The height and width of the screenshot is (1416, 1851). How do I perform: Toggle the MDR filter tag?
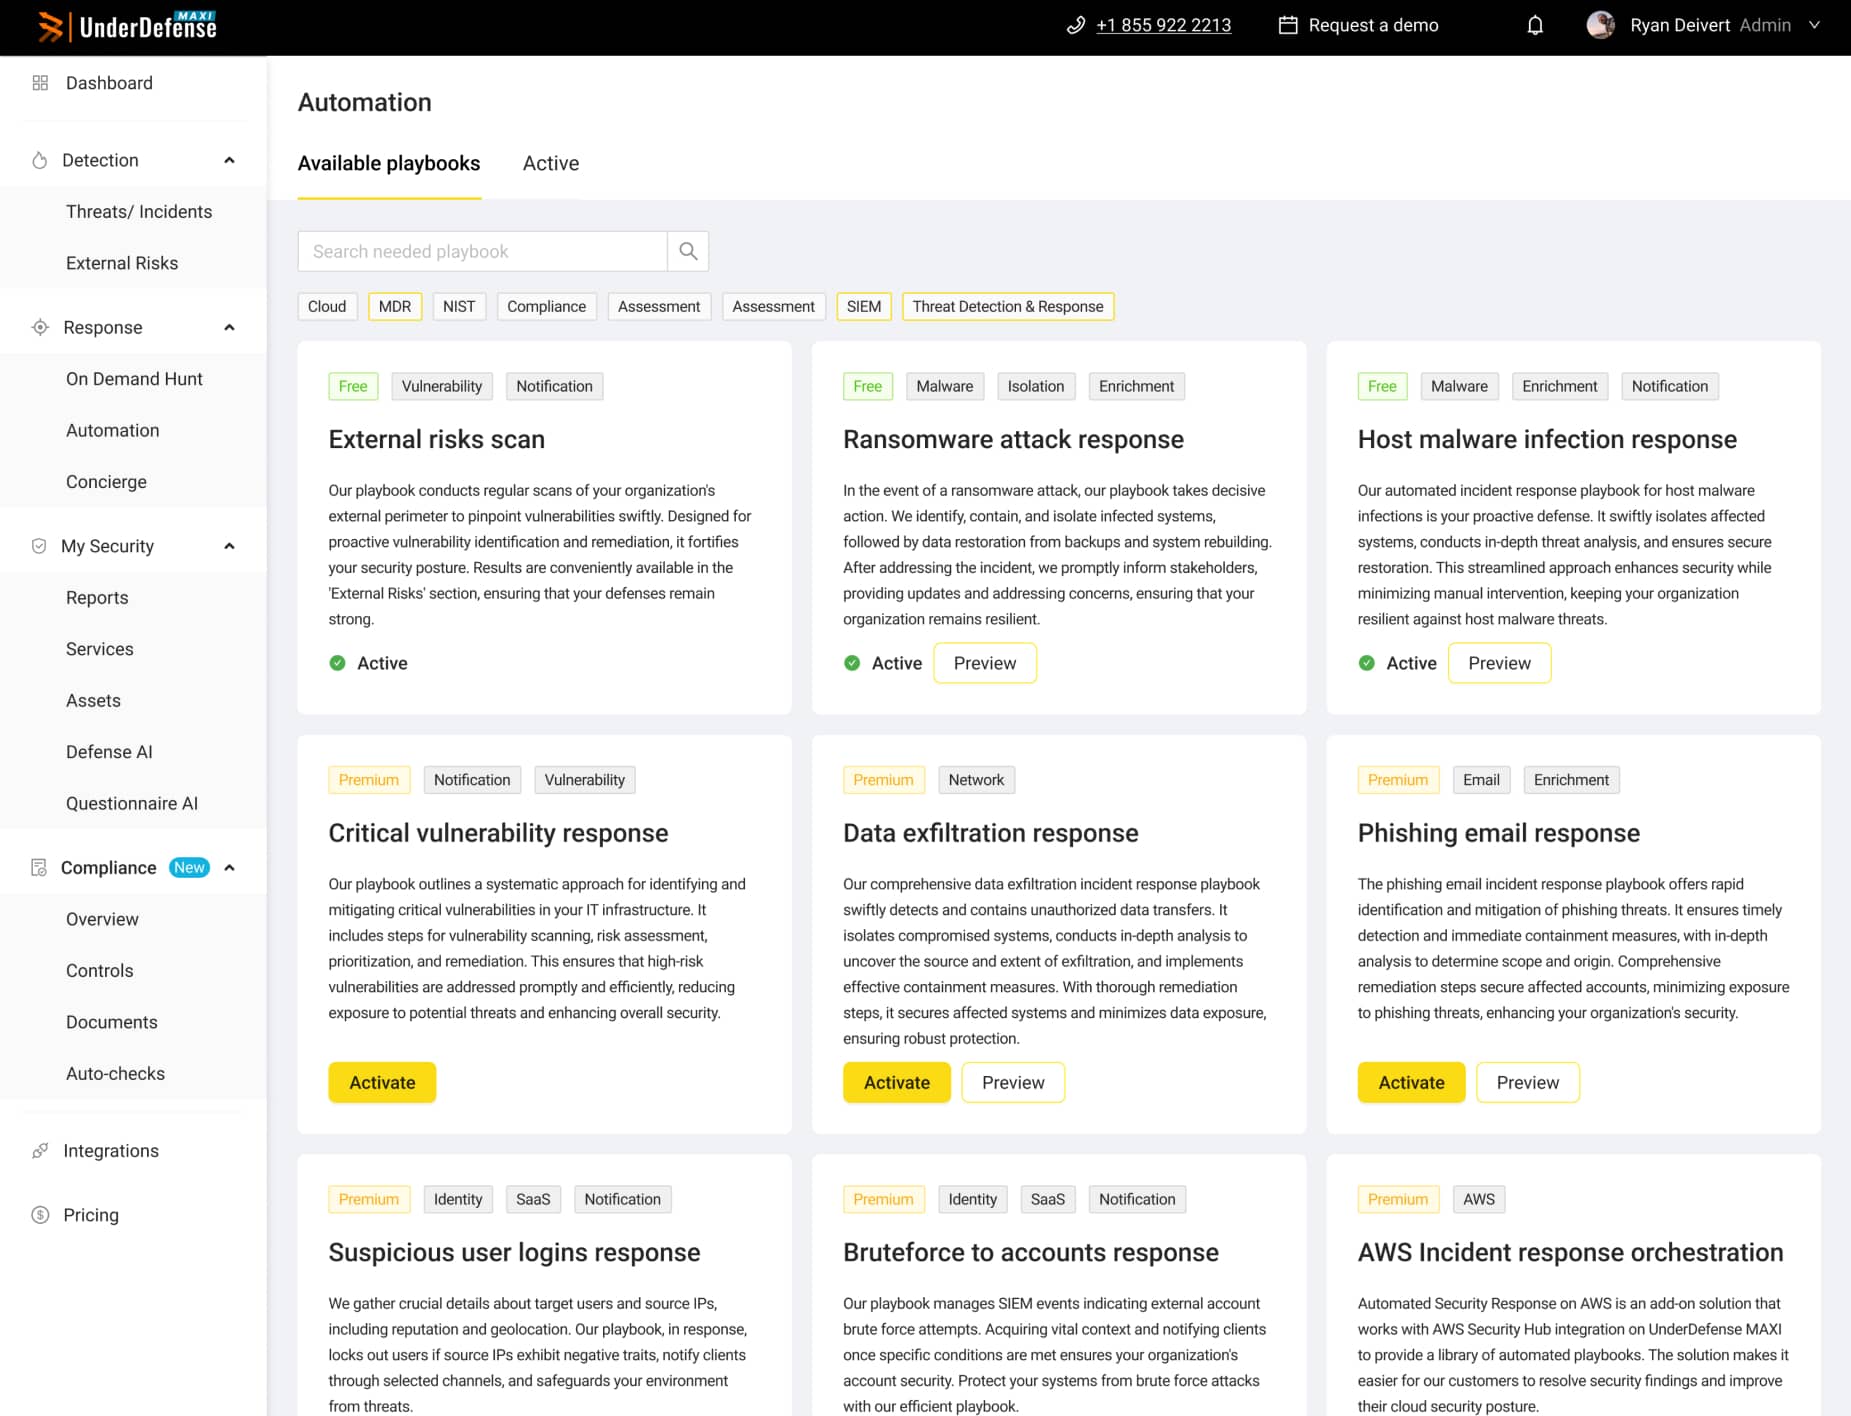point(395,306)
